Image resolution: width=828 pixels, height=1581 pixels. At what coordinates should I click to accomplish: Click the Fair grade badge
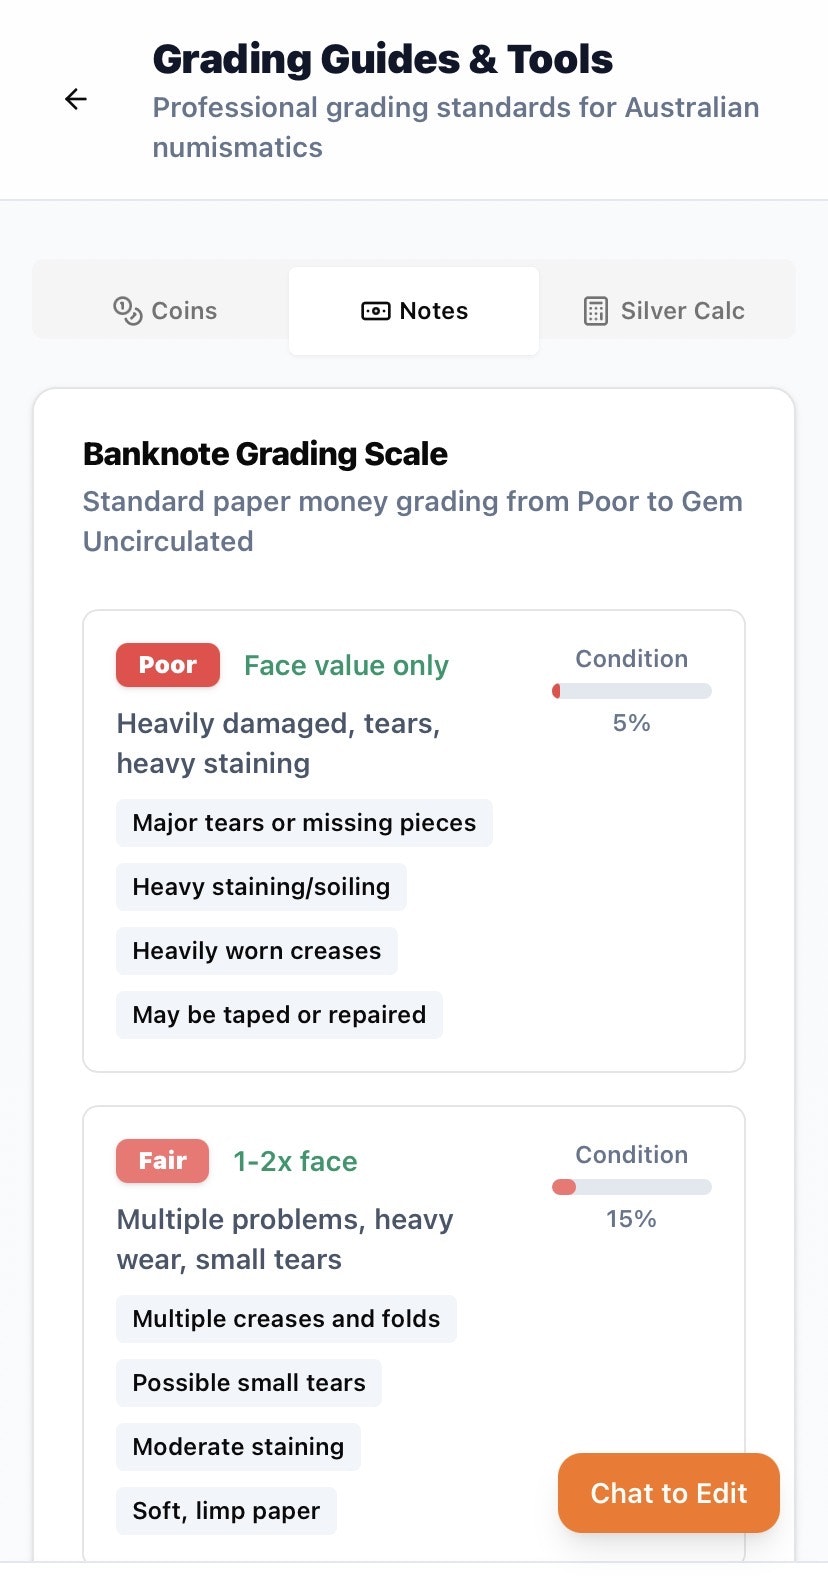click(162, 1161)
